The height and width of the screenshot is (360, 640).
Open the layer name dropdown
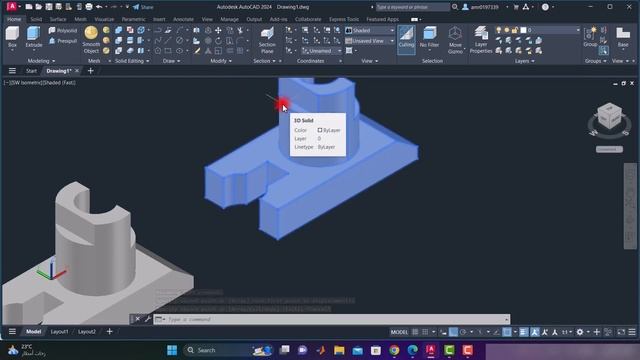pos(578,30)
